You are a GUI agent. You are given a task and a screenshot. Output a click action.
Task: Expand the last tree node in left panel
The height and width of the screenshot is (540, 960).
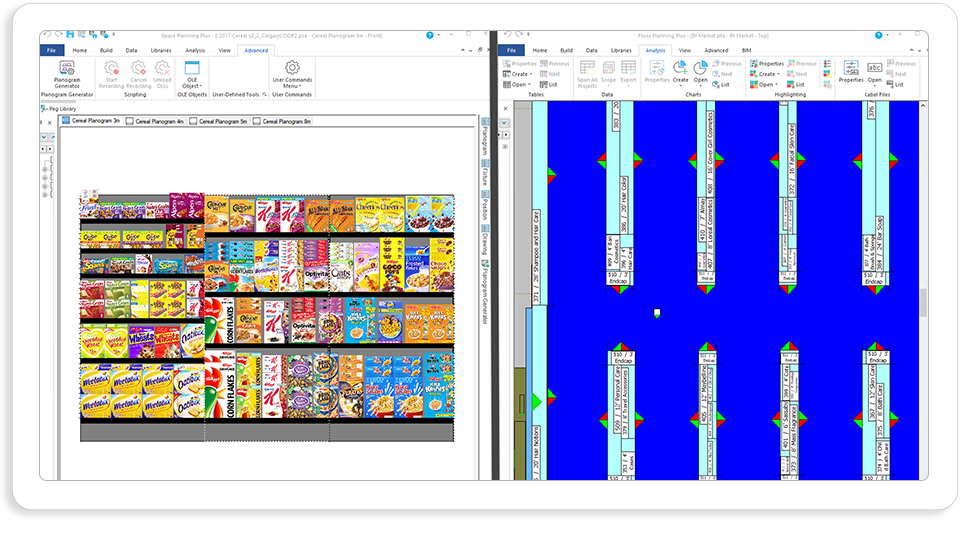tap(45, 195)
